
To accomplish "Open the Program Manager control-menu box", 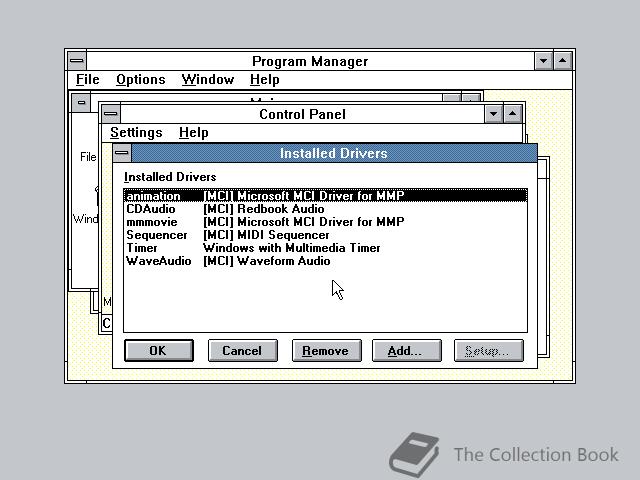I will [76, 61].
